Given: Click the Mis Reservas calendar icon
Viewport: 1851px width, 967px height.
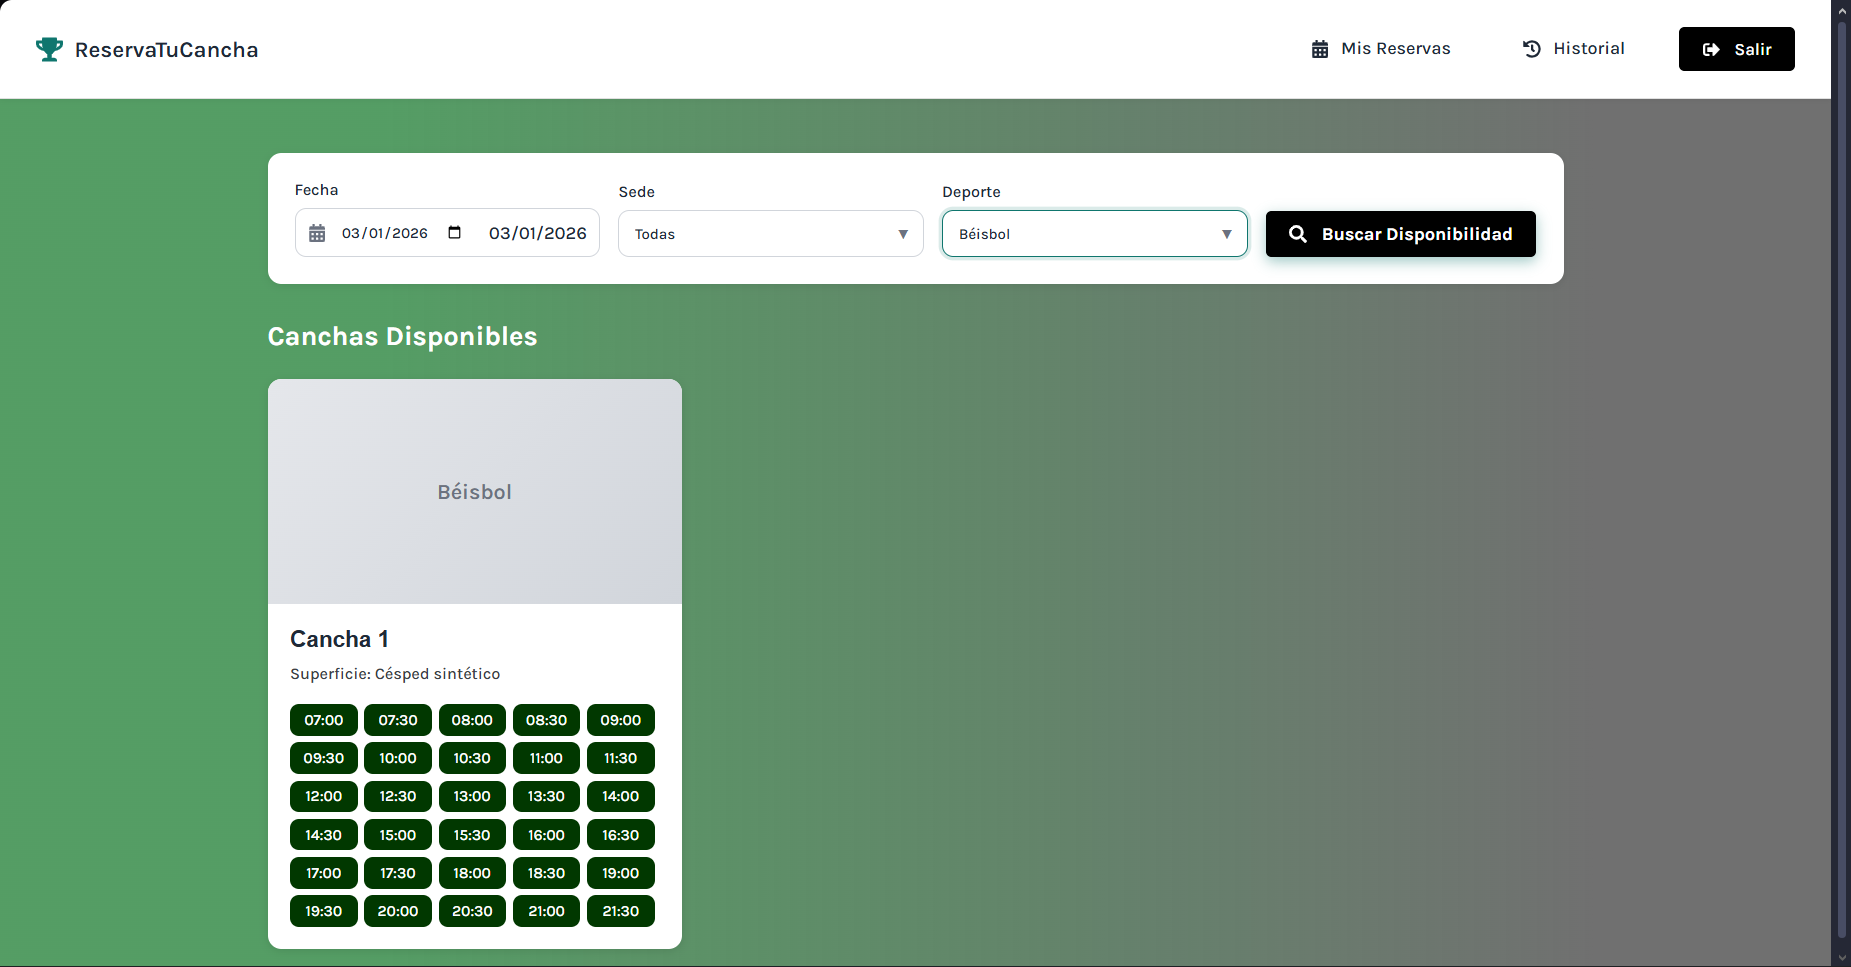Looking at the screenshot, I should tap(1320, 49).
